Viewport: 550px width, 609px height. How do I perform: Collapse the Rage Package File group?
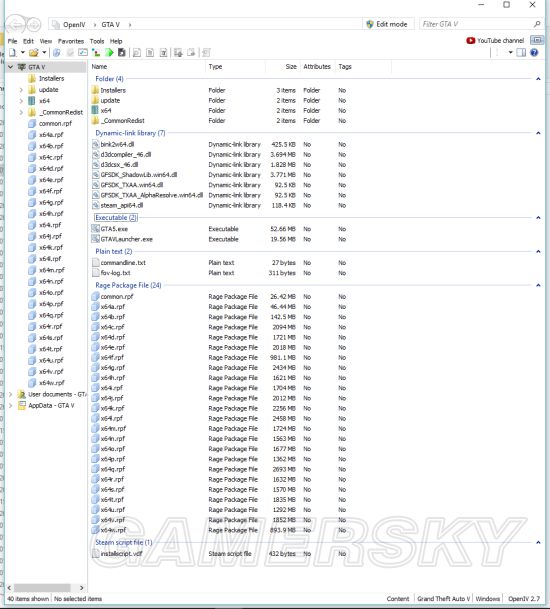[538, 285]
